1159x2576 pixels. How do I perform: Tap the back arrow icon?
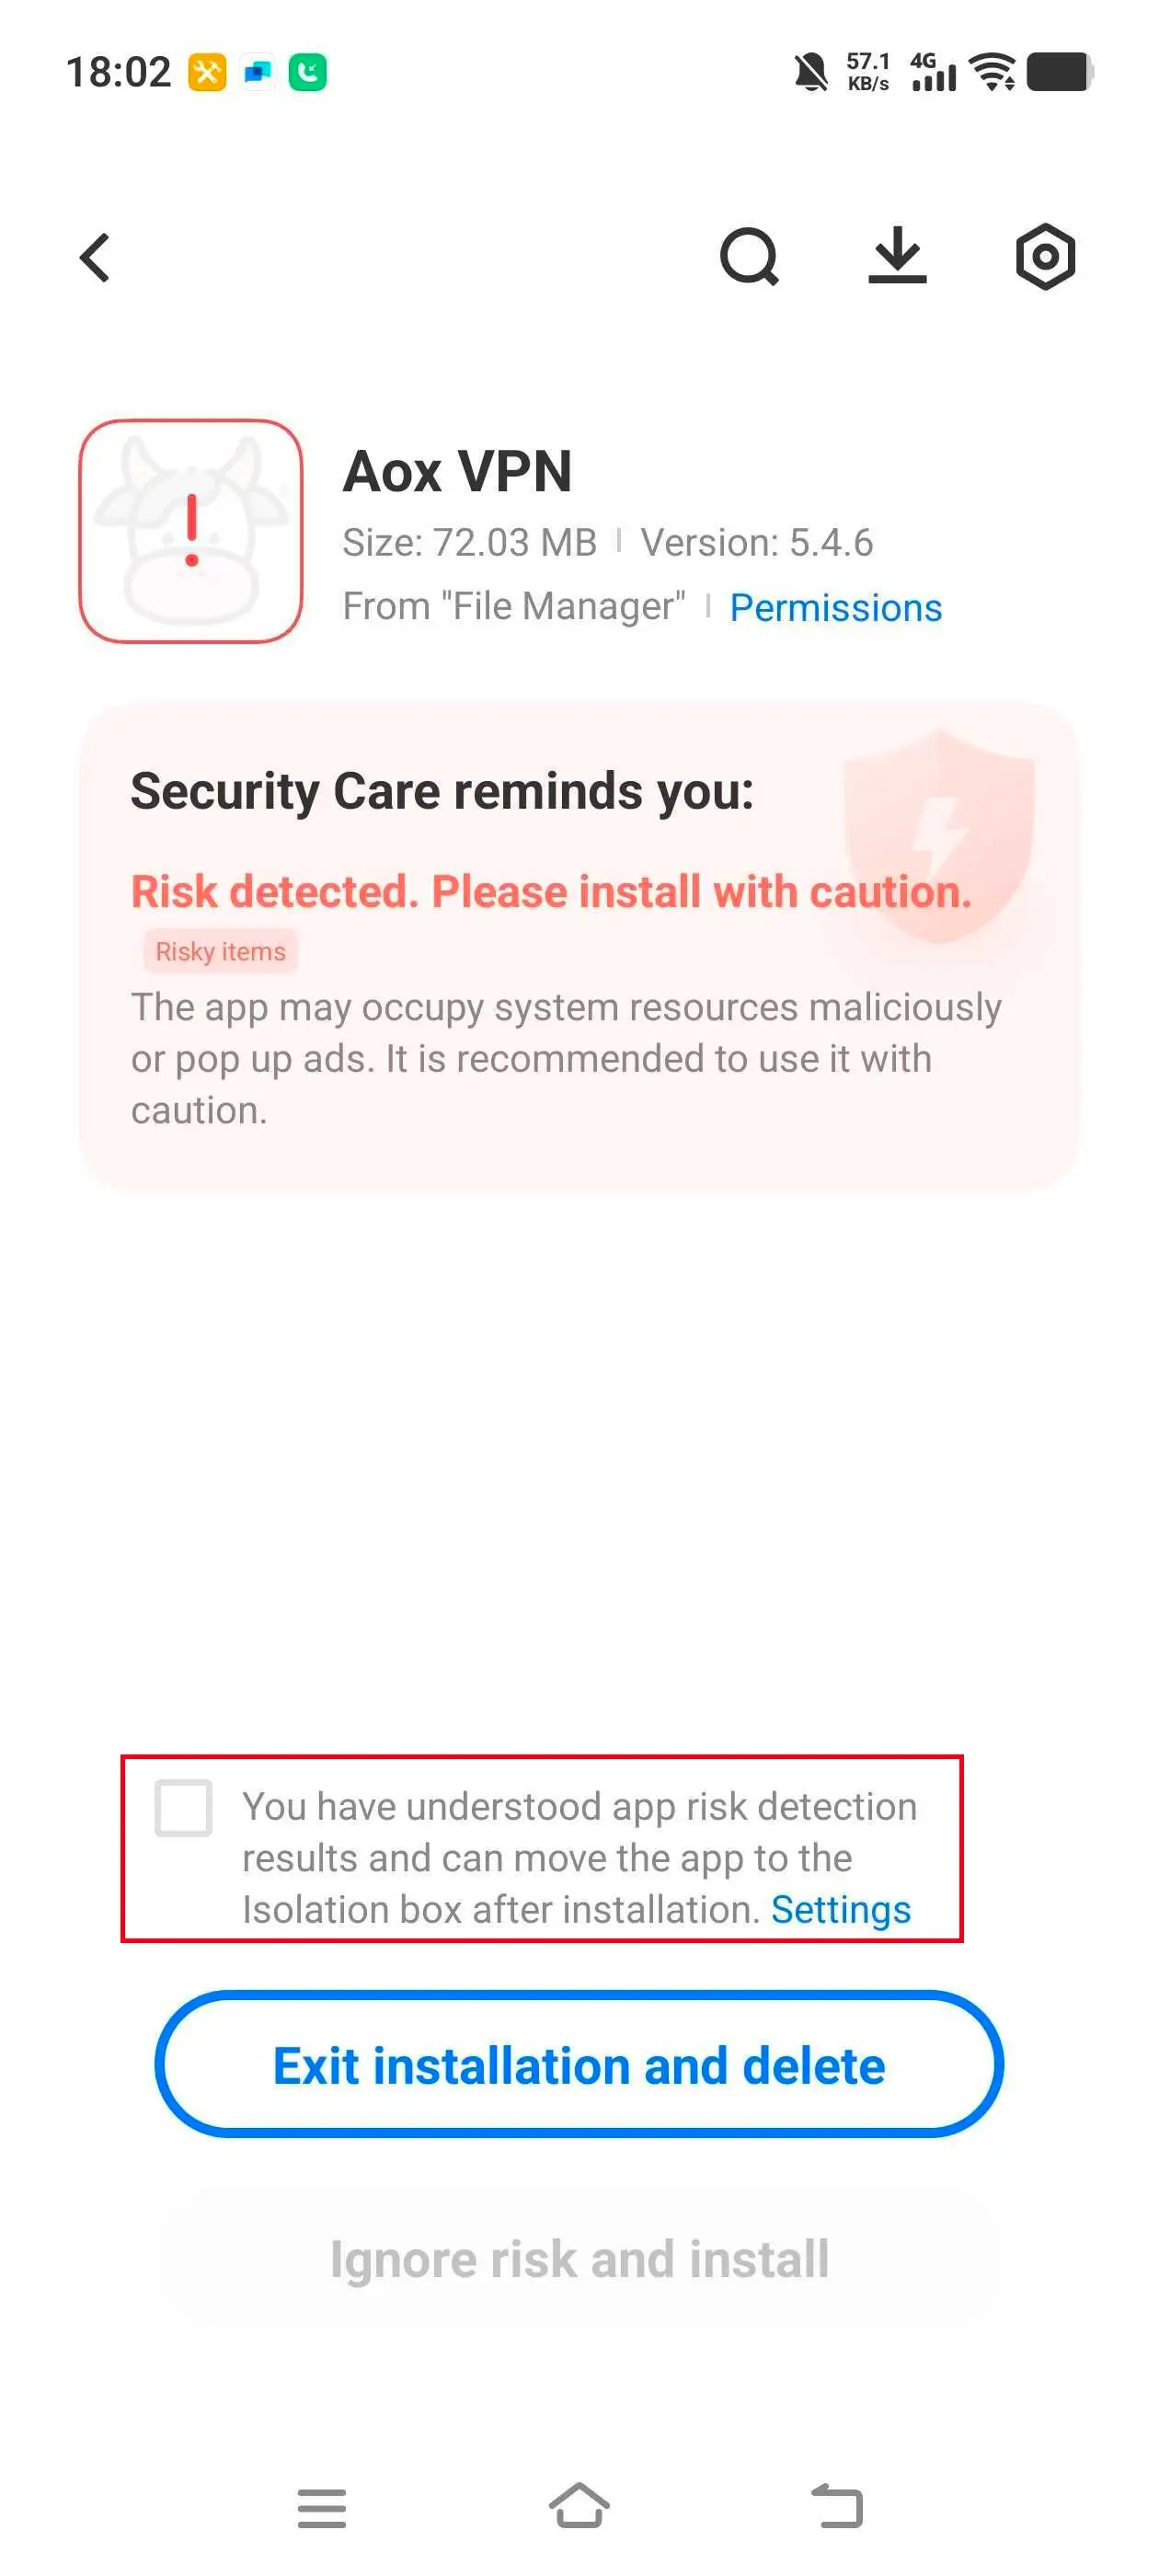pyautogui.click(x=95, y=258)
